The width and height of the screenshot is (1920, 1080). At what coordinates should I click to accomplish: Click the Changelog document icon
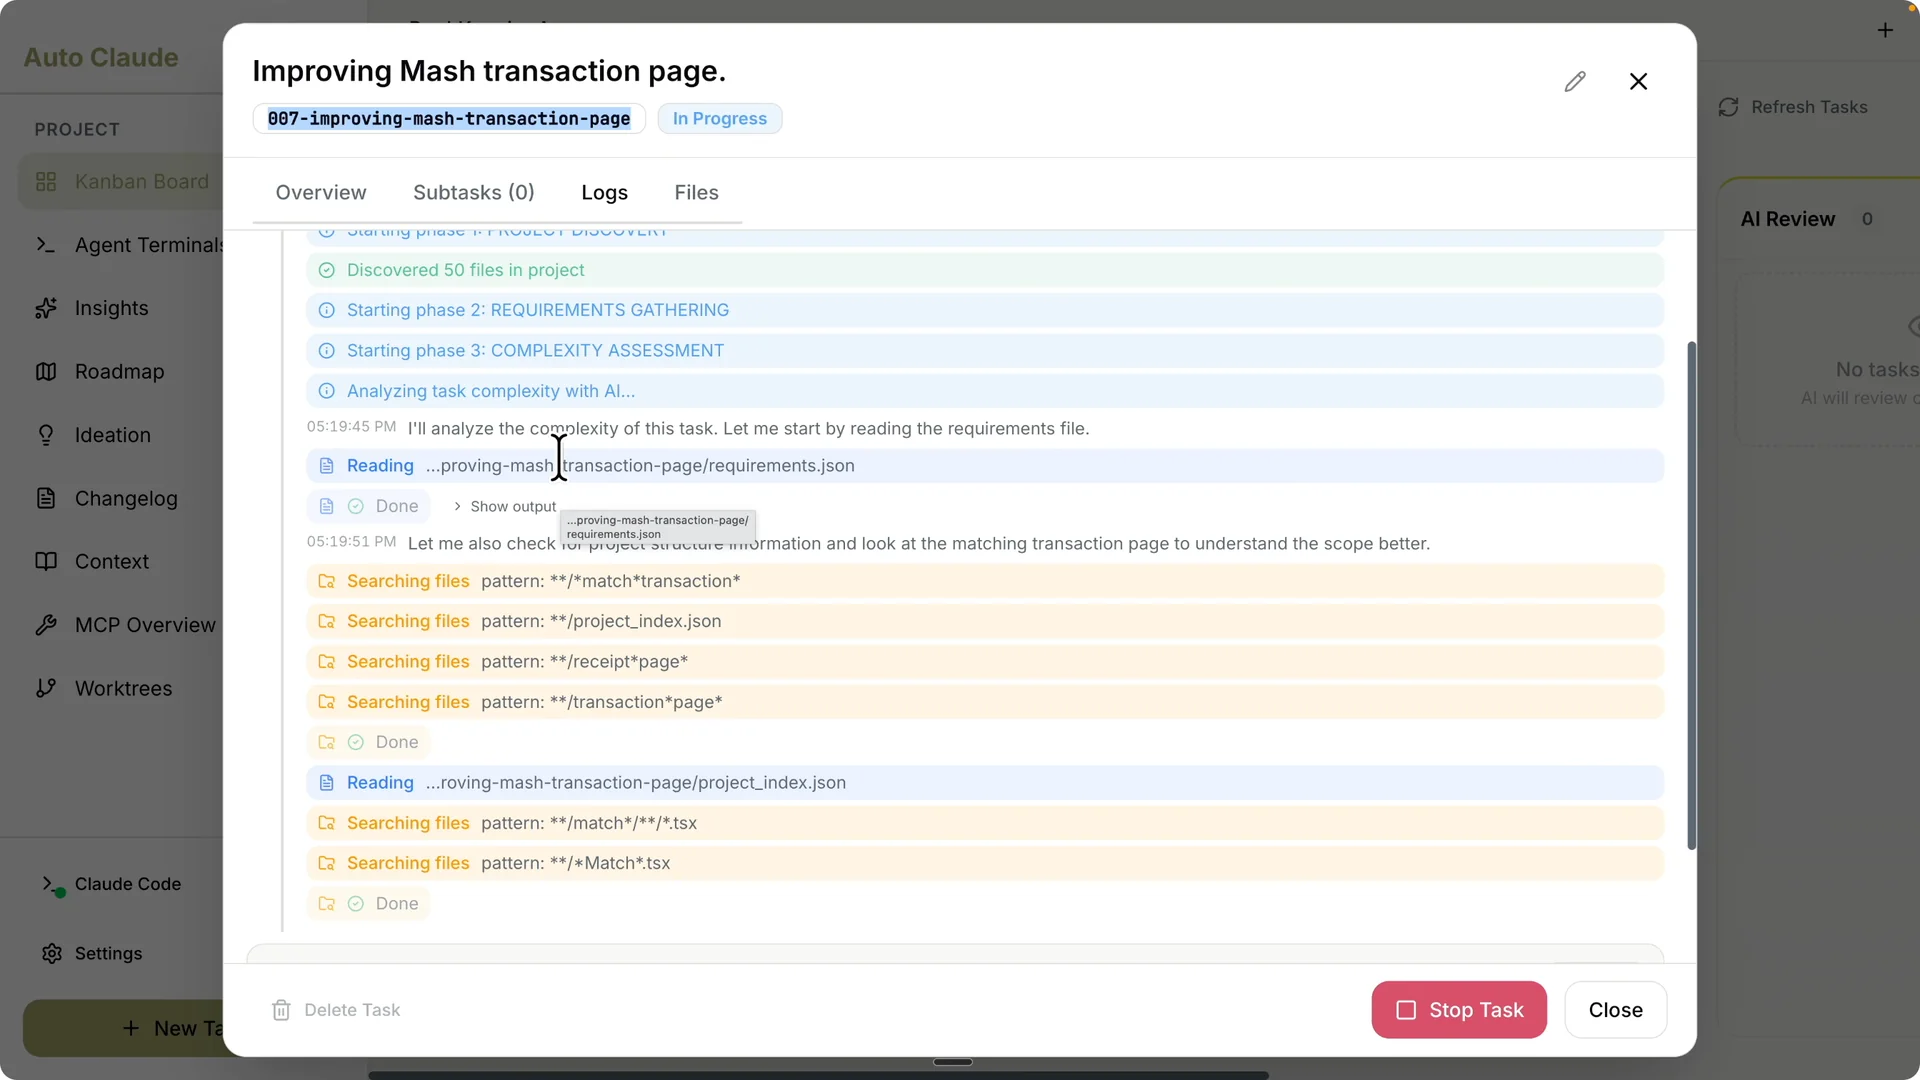click(x=46, y=498)
